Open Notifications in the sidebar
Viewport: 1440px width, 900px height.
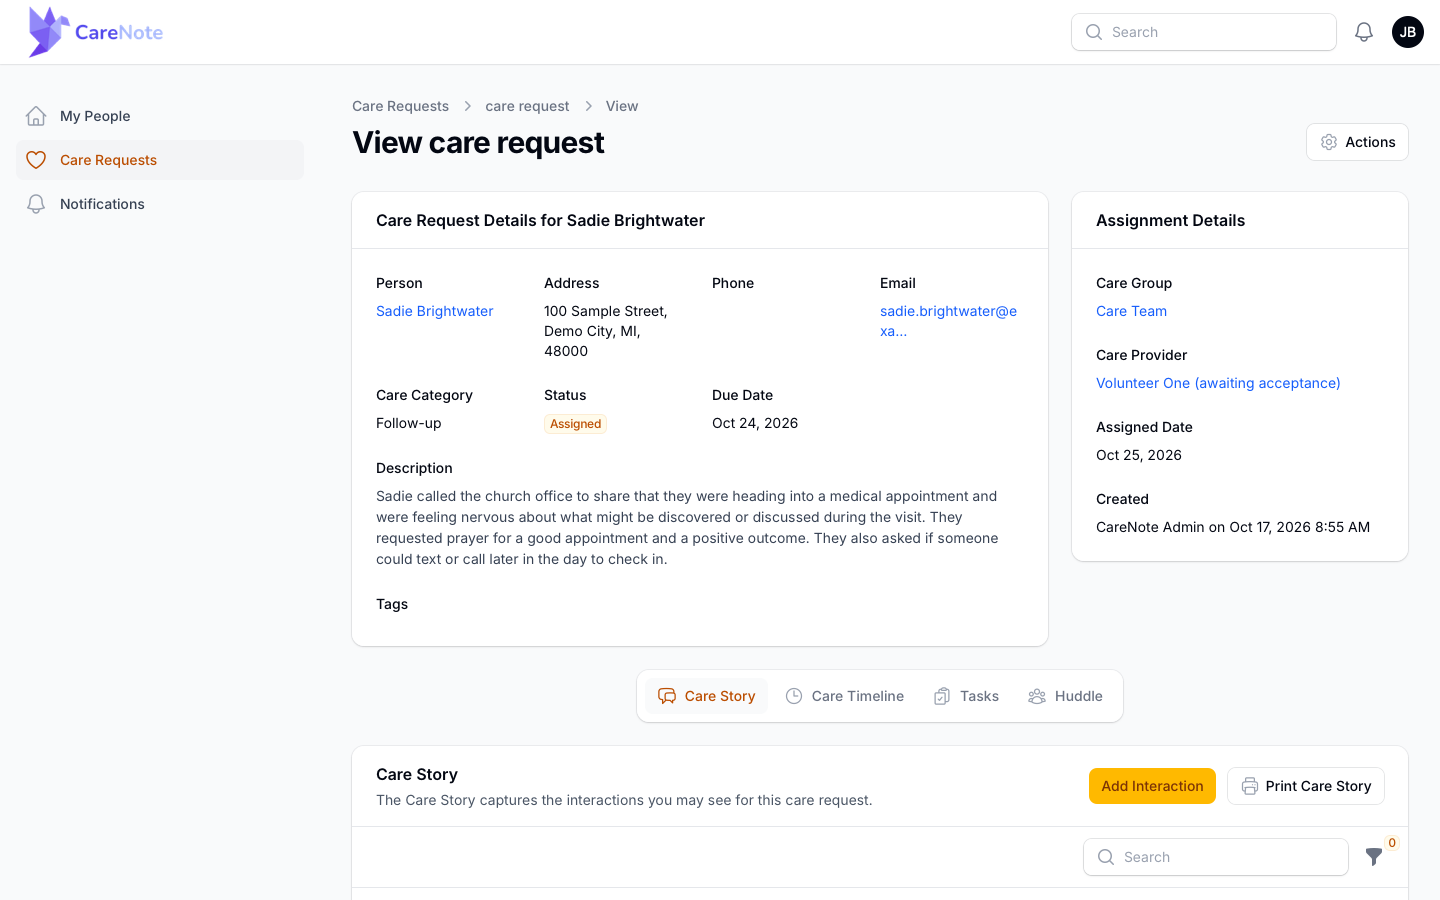click(160, 204)
